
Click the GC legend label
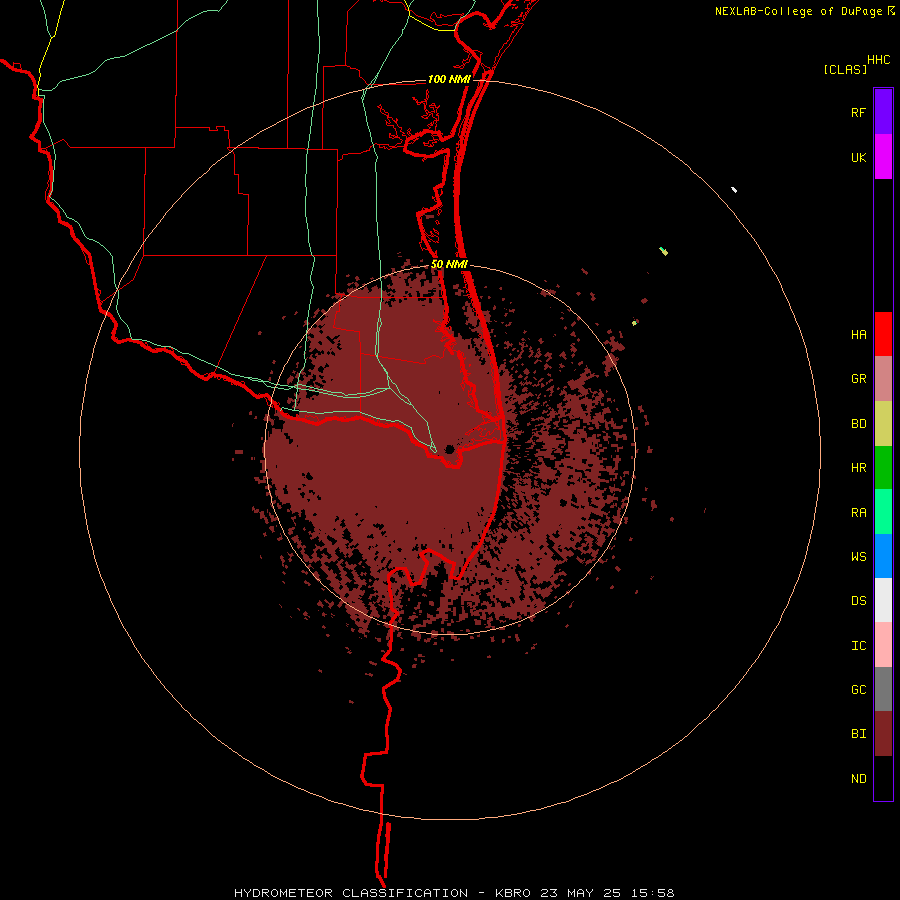point(858,689)
